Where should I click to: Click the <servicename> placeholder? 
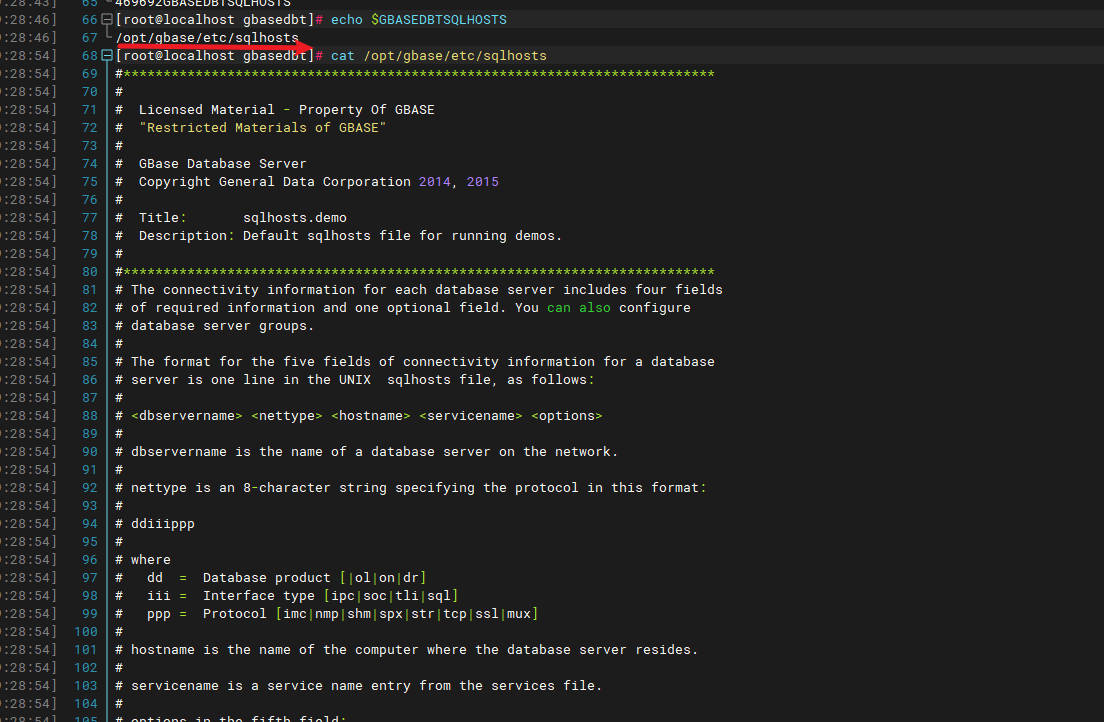[x=470, y=416]
